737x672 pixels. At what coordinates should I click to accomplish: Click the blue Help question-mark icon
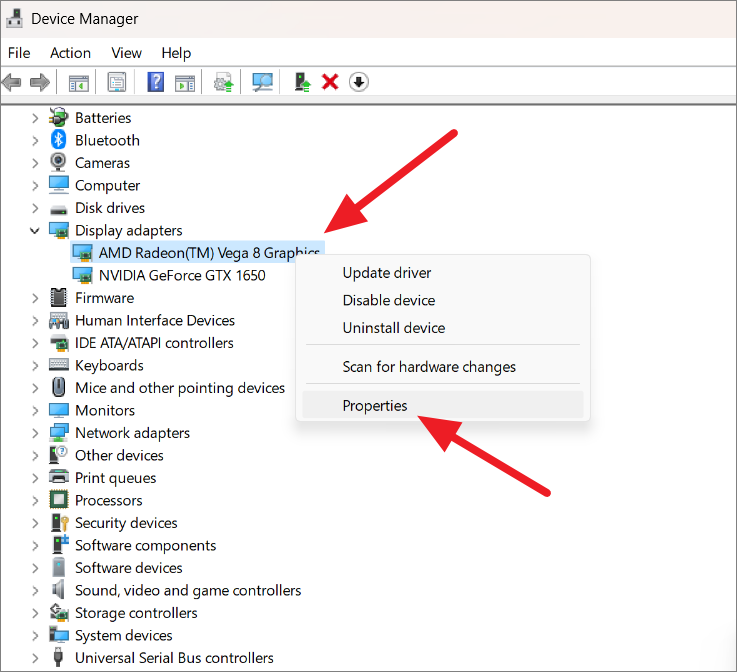(x=156, y=82)
